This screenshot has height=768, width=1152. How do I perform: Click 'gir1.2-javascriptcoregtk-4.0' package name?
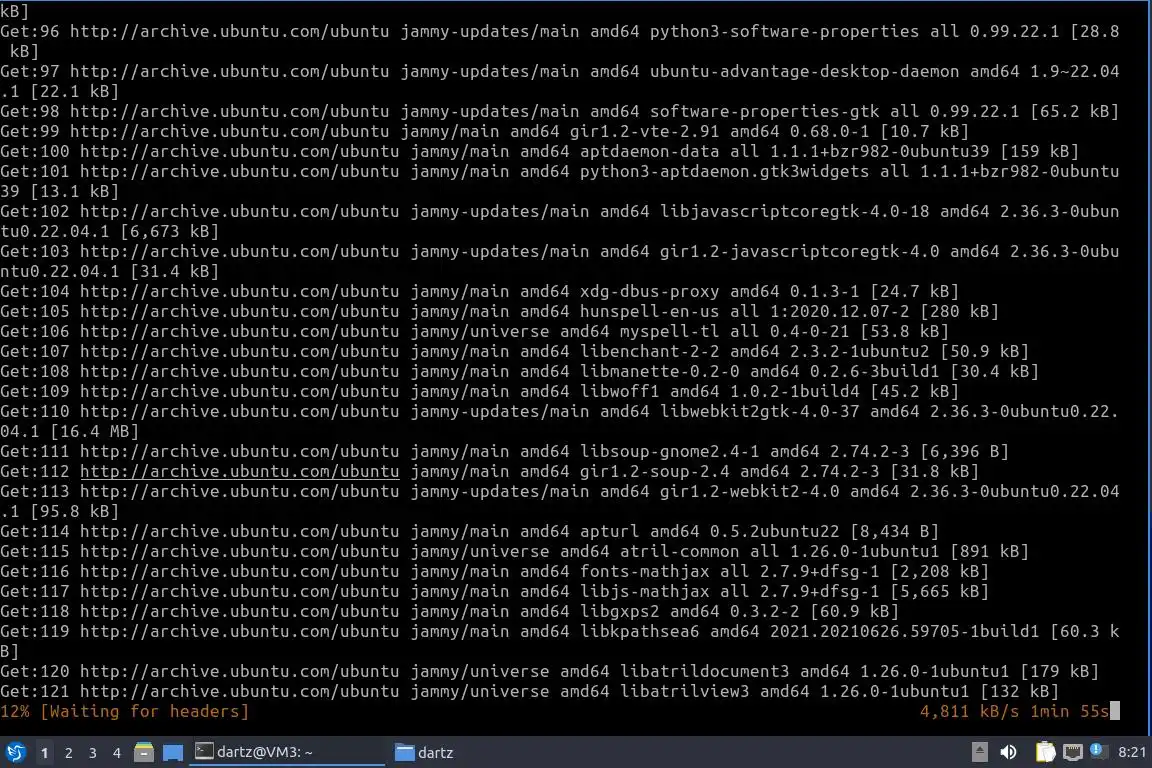799,251
